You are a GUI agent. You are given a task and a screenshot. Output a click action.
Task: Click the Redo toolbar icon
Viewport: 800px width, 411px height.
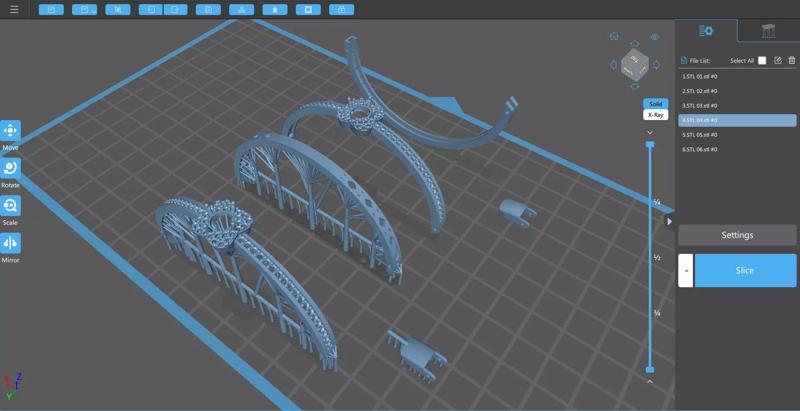click(176, 9)
